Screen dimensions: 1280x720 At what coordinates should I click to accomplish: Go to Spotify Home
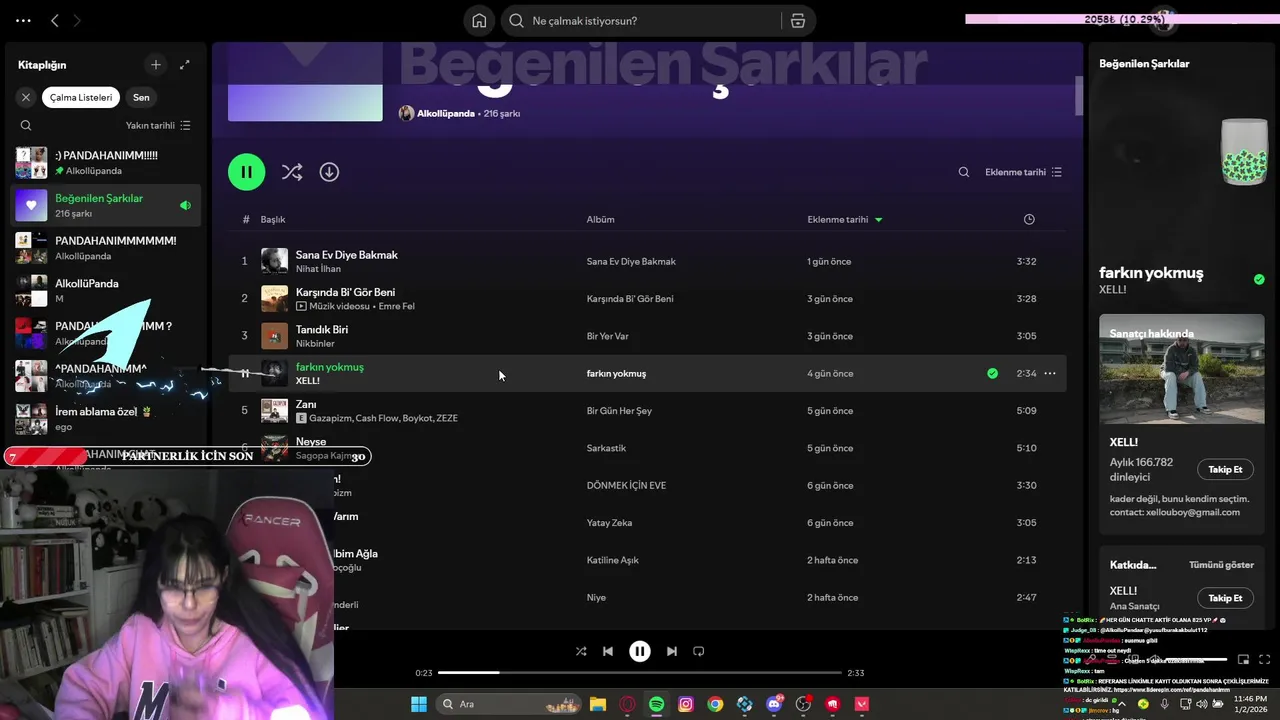click(x=479, y=21)
